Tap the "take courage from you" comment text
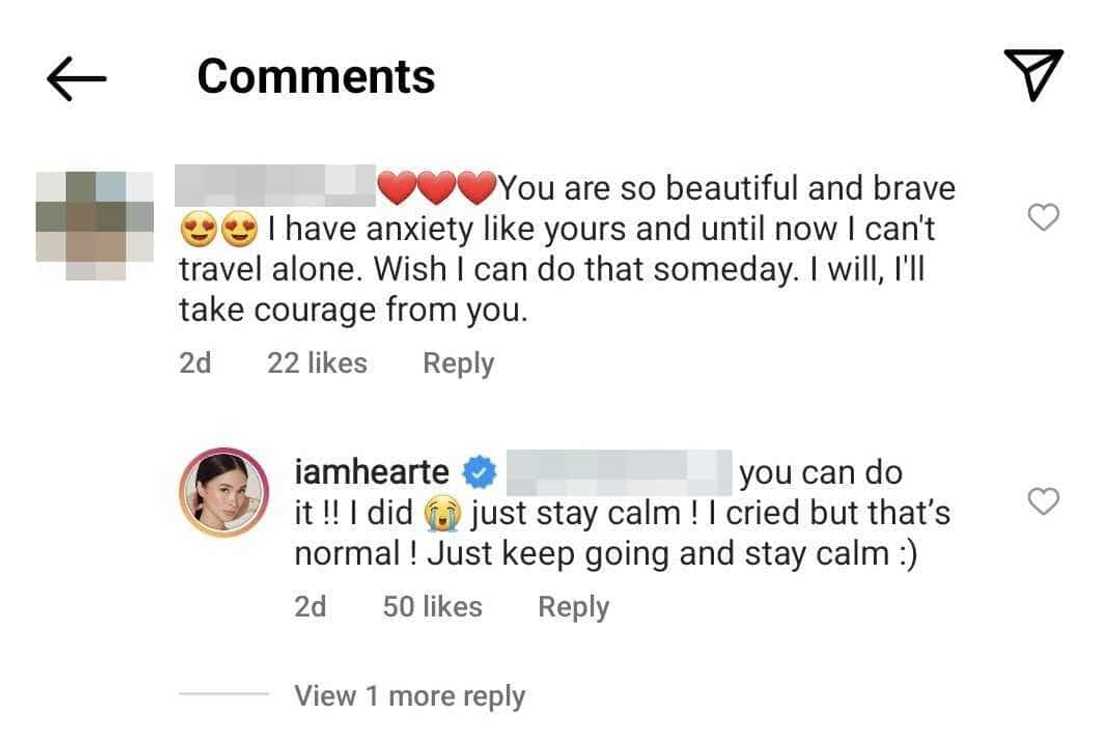The height and width of the screenshot is (743, 1120). point(351,311)
